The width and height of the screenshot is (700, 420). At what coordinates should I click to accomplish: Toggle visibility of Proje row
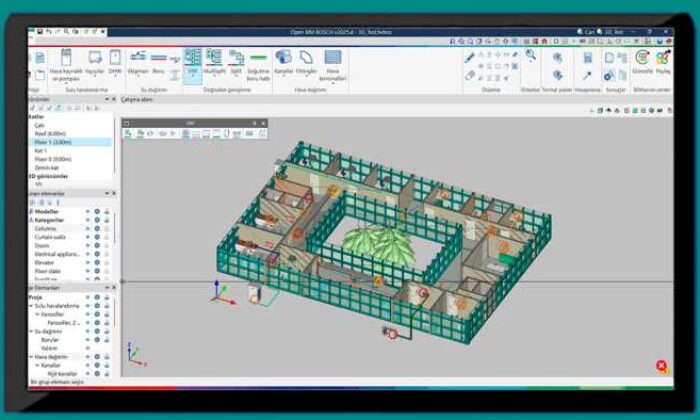click(88, 297)
